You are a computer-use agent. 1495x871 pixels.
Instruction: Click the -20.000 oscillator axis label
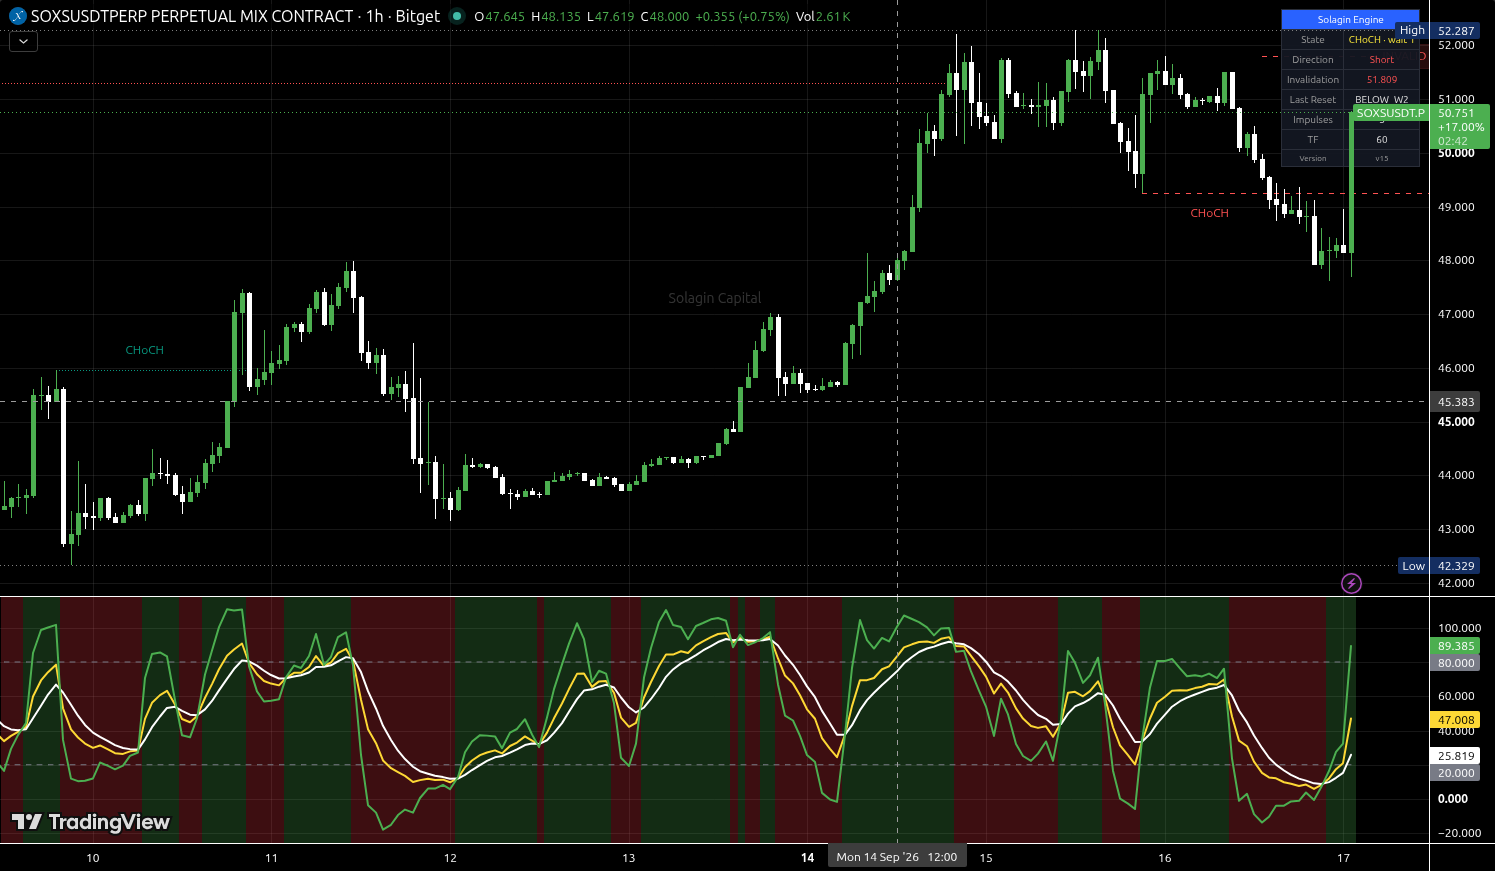click(1459, 833)
